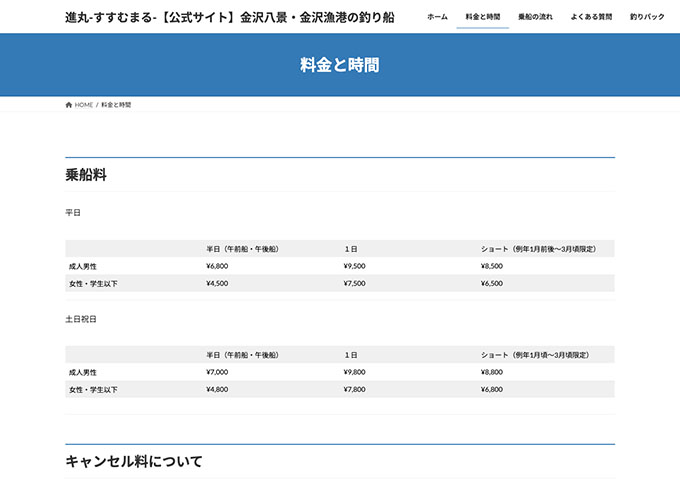Click the site title 進丸-すすむまる- link
This screenshot has height=480, width=680.
[x=230, y=17]
